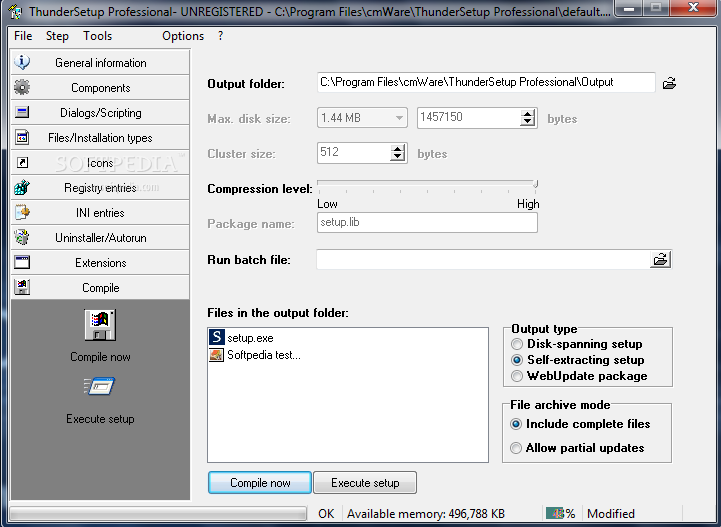721x527 pixels.
Task: Decrease the Cluster size value
Action: [x=397, y=157]
